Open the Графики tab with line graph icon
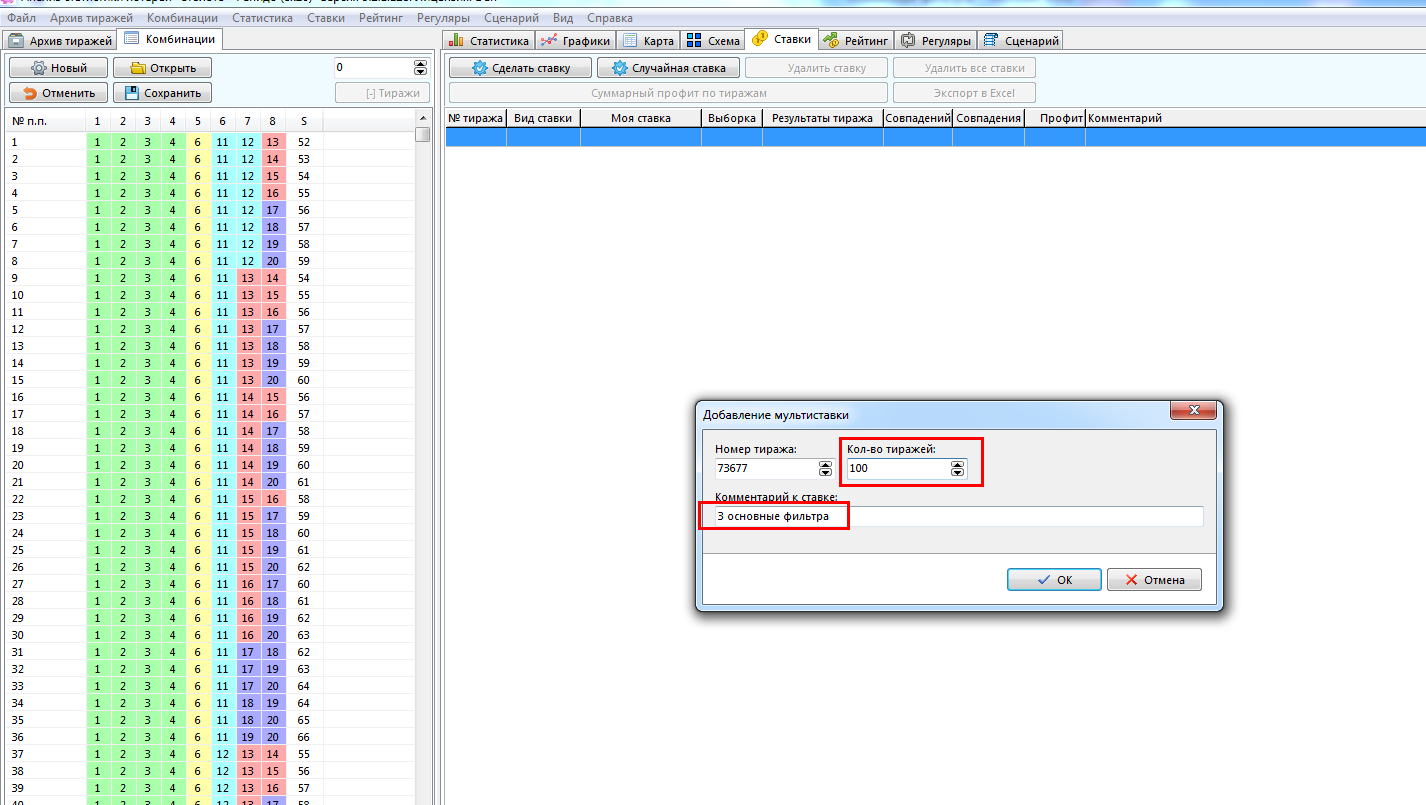Image resolution: width=1426 pixels, height=805 pixels. [575, 41]
